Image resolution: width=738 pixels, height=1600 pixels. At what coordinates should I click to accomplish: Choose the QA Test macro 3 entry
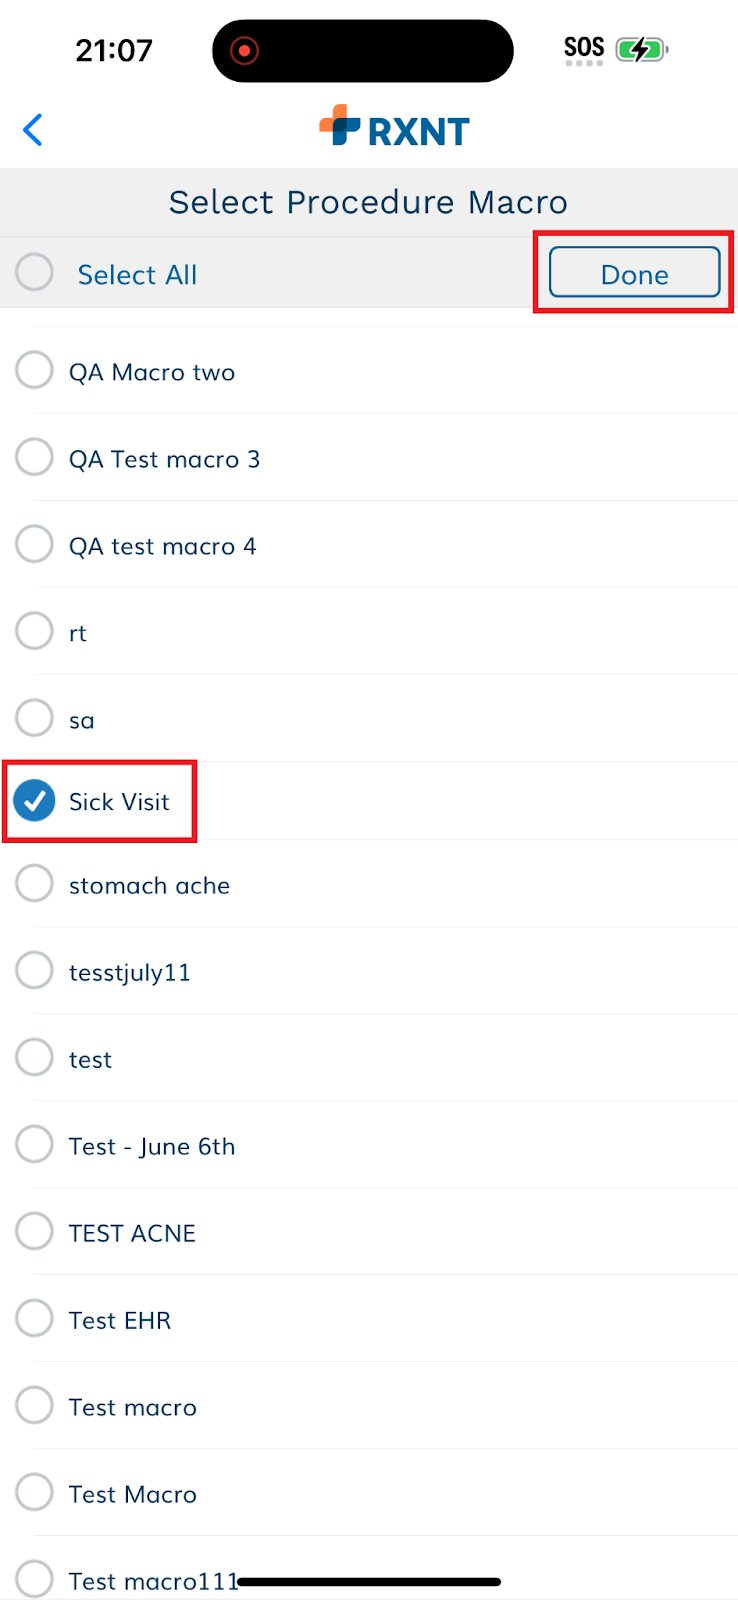click(369, 457)
